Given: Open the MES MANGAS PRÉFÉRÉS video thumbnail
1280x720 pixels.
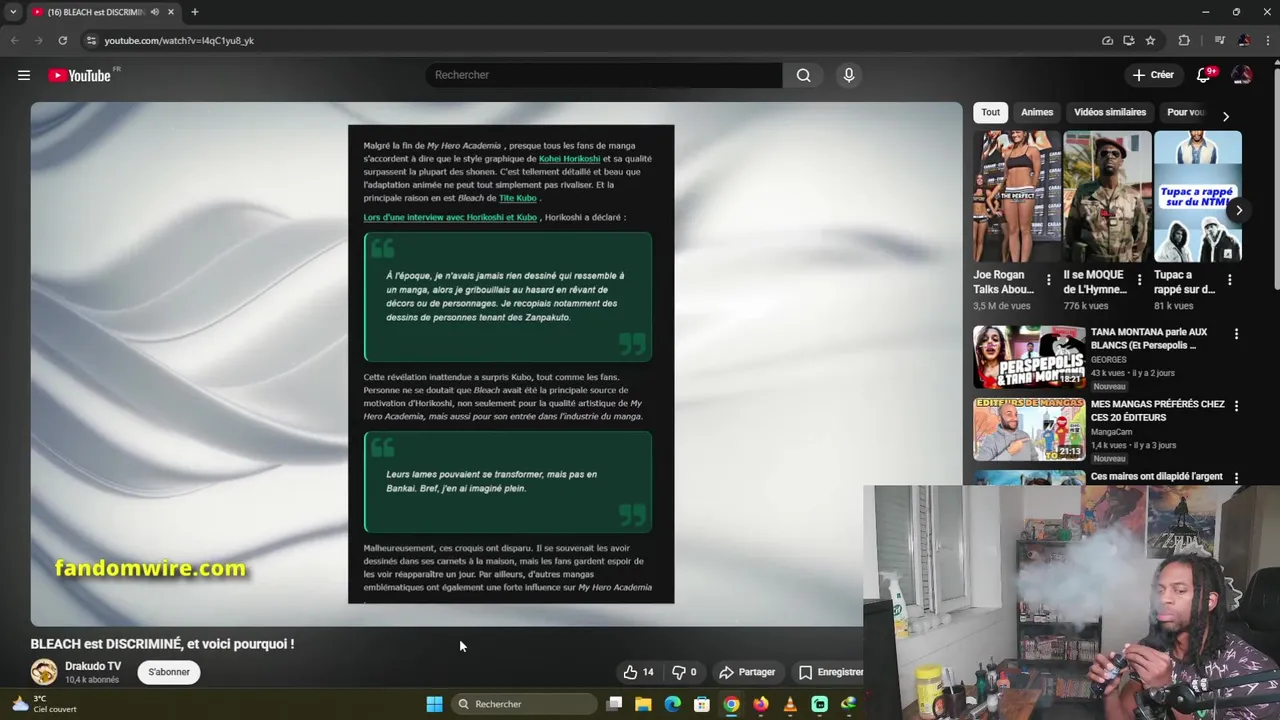Looking at the screenshot, I should click(x=1029, y=429).
